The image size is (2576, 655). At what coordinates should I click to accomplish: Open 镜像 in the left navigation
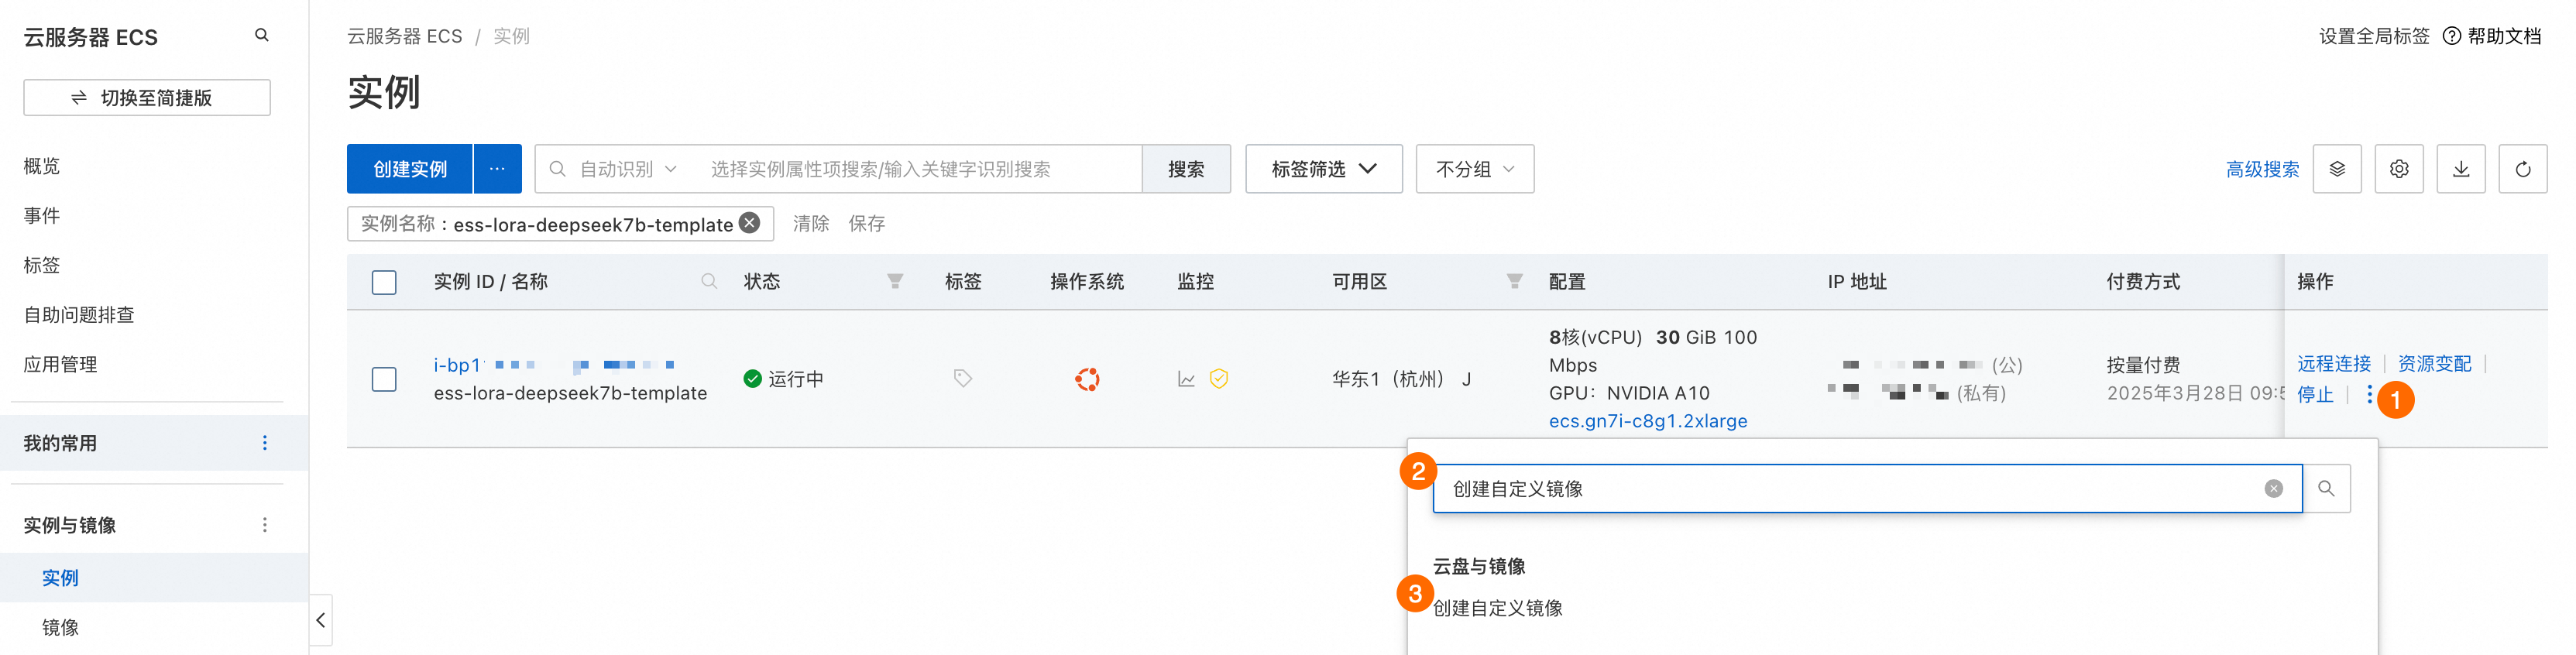tap(60, 627)
